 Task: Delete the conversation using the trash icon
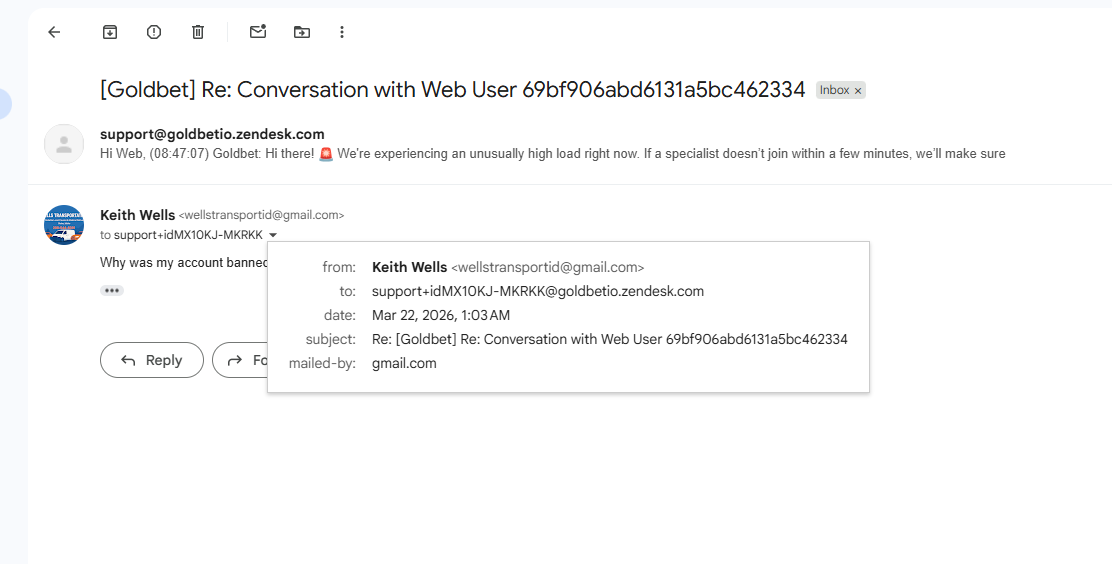[x=198, y=32]
